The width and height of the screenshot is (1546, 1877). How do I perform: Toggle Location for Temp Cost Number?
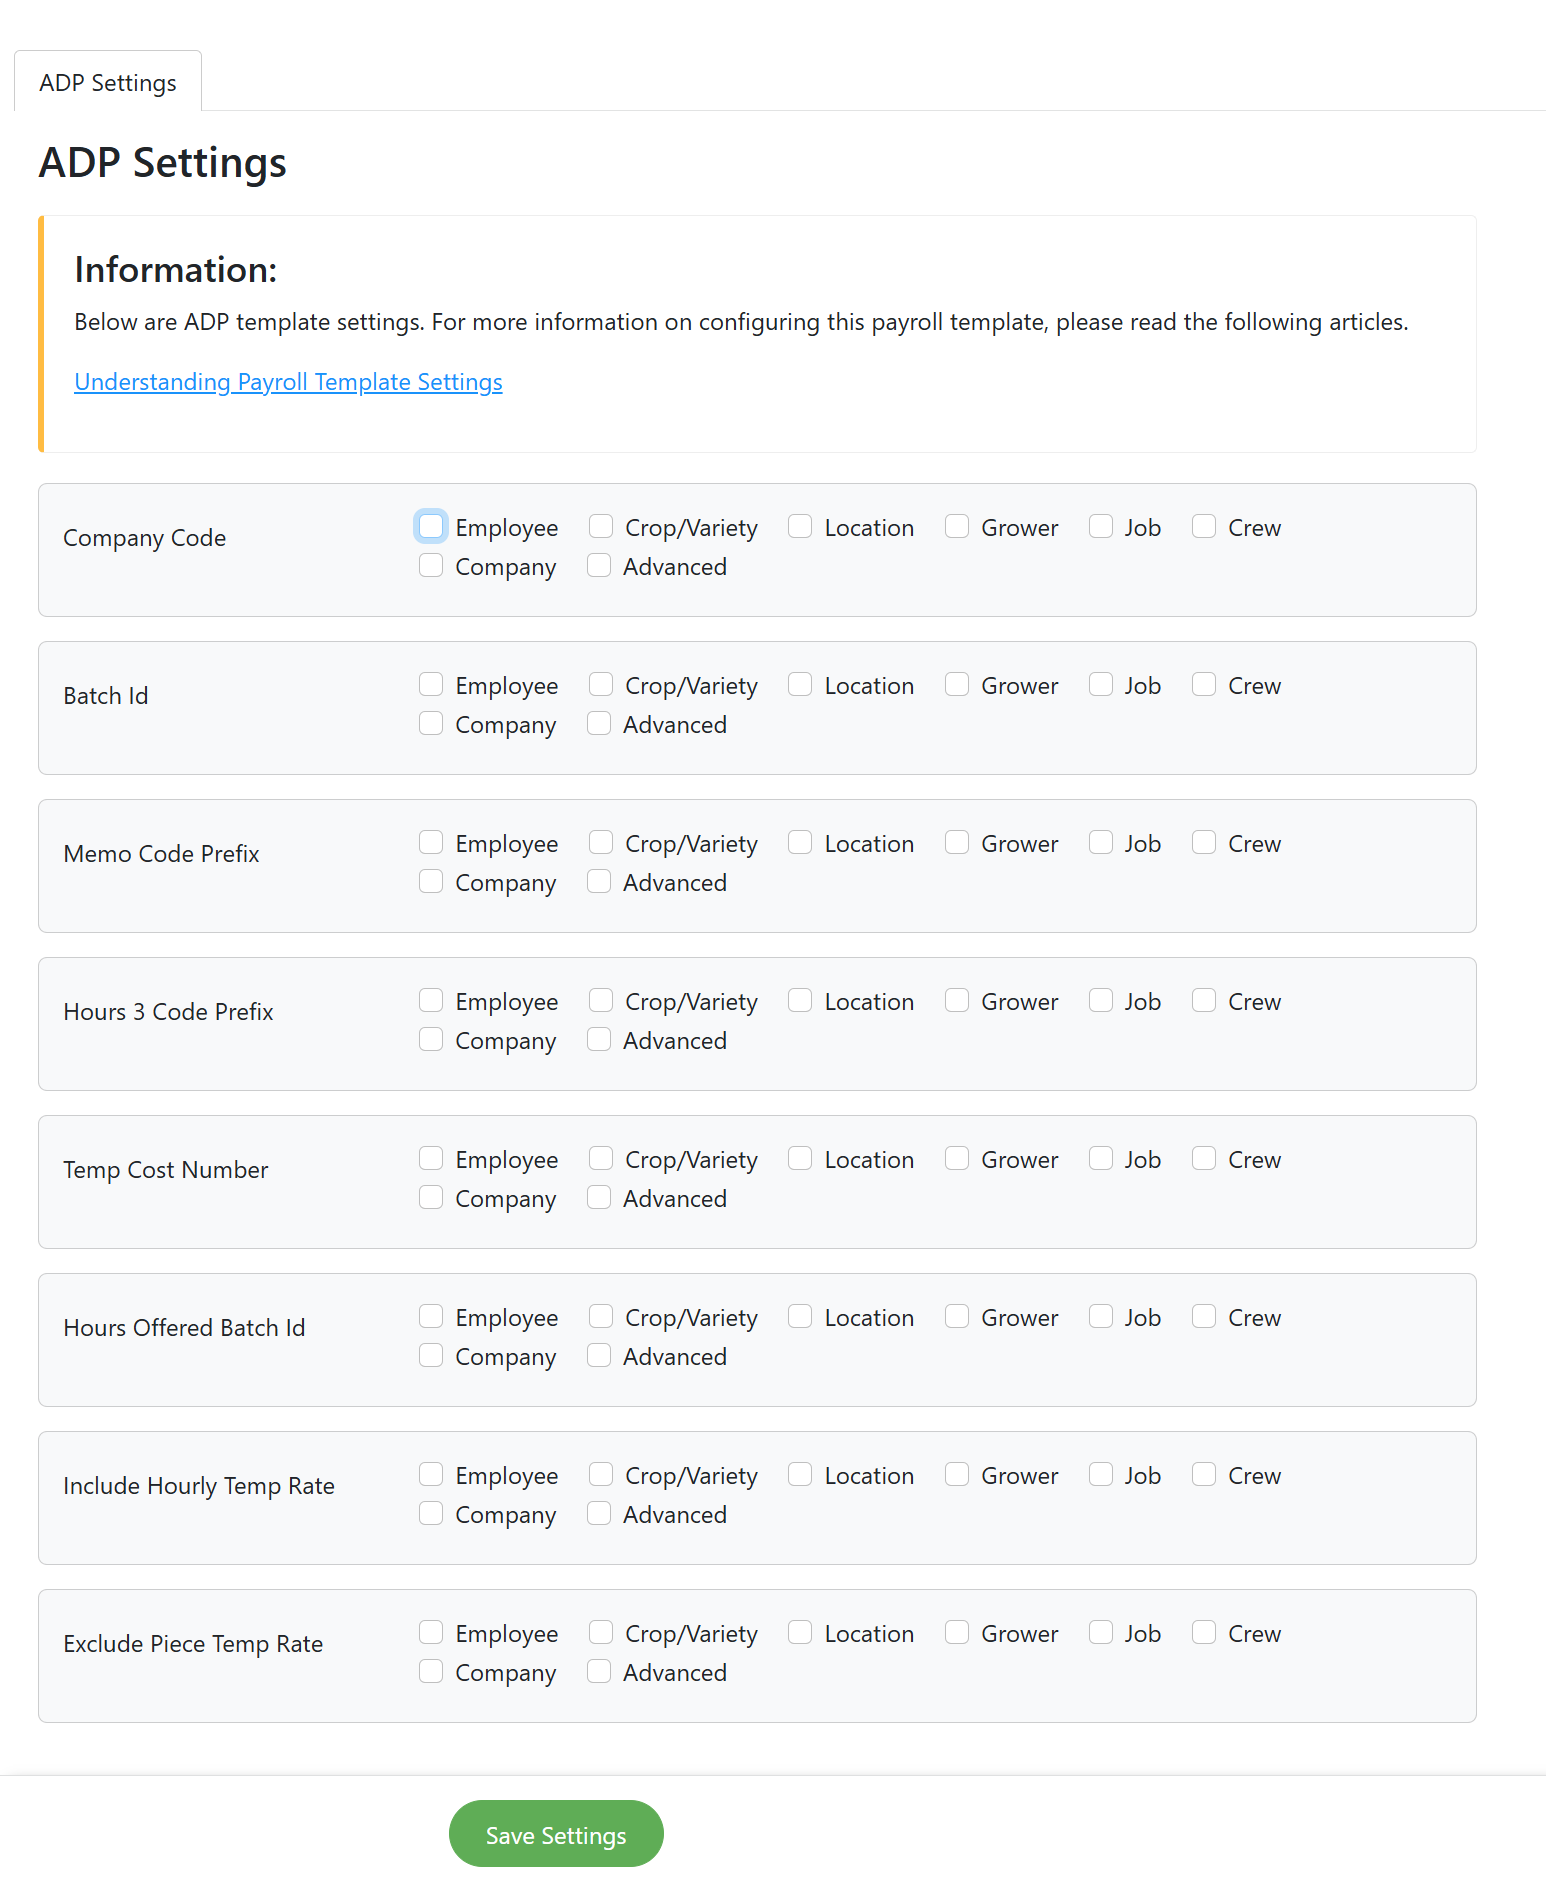coord(800,1158)
